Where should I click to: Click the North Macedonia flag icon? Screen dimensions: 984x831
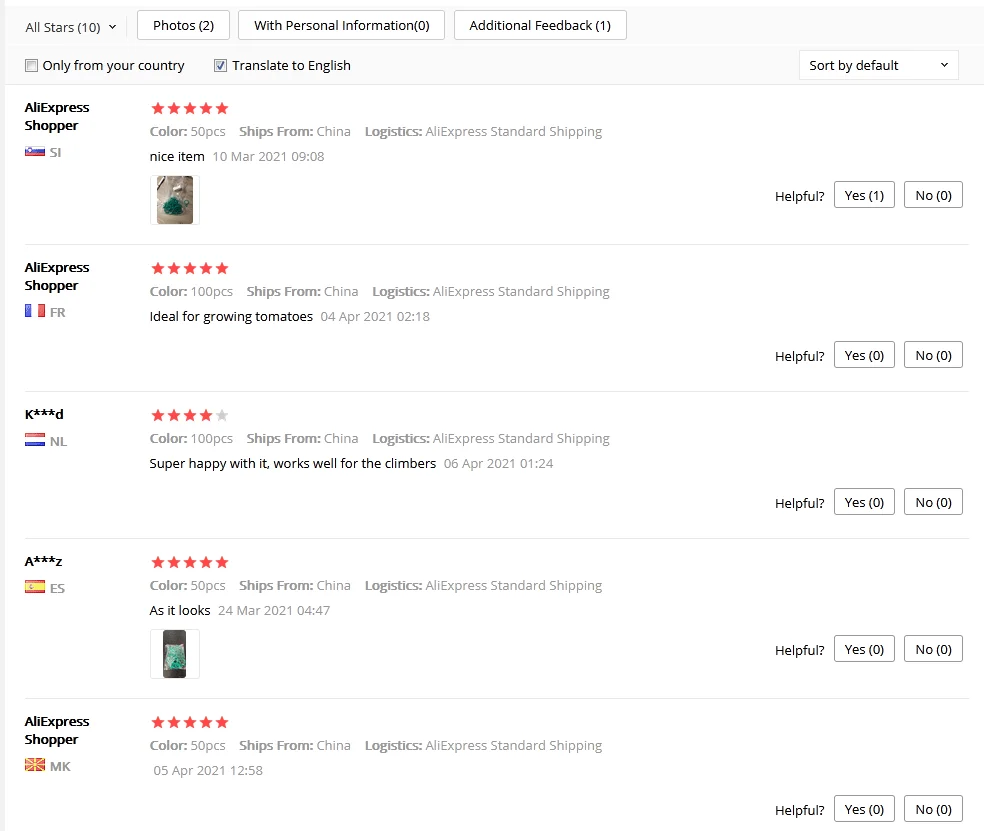(x=35, y=766)
